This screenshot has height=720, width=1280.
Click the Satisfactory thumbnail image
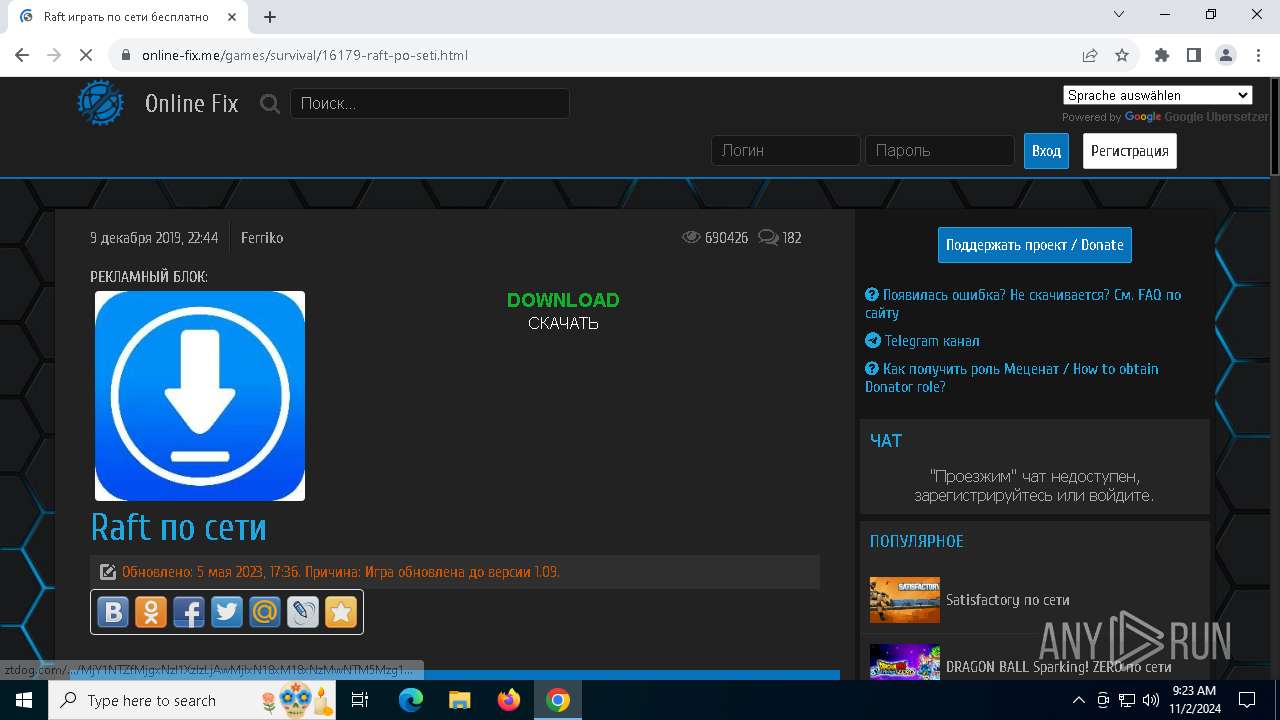(x=905, y=600)
